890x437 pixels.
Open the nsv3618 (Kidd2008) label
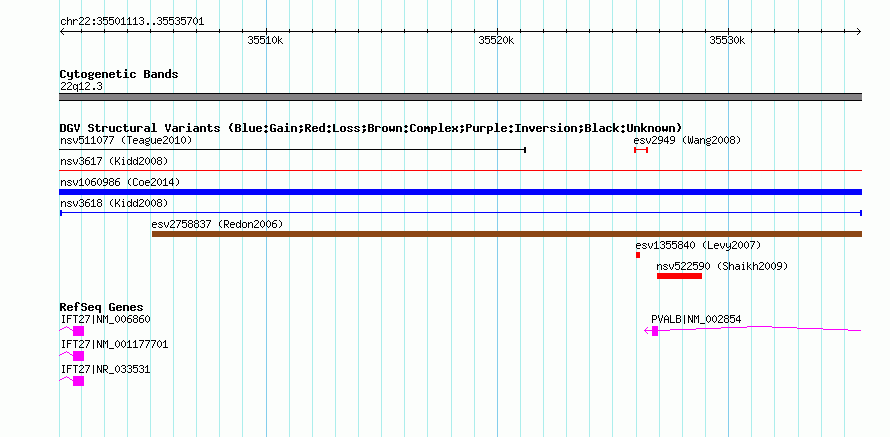[114, 203]
